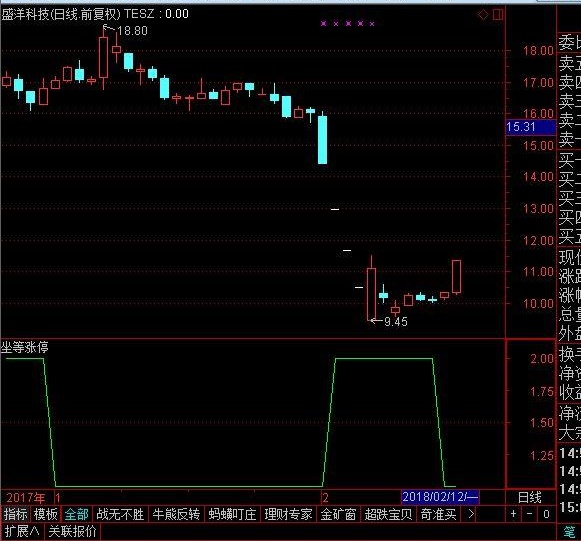Screen dimensions: 581x541
Task: Click the 2.00 indicator axis value
Action: pos(542,359)
